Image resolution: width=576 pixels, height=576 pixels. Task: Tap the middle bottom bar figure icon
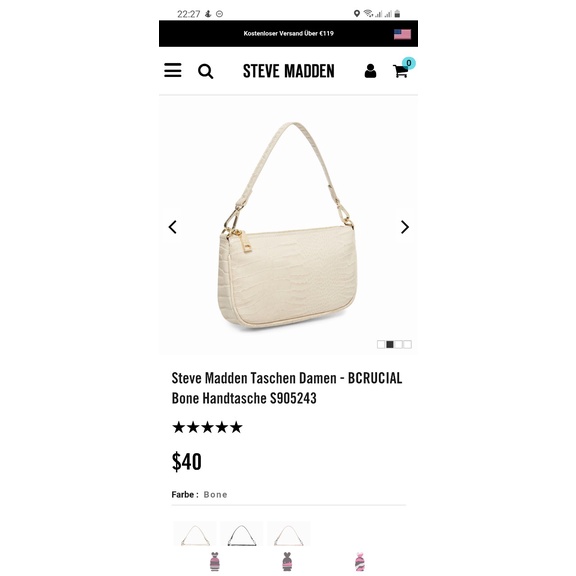click(x=287, y=561)
